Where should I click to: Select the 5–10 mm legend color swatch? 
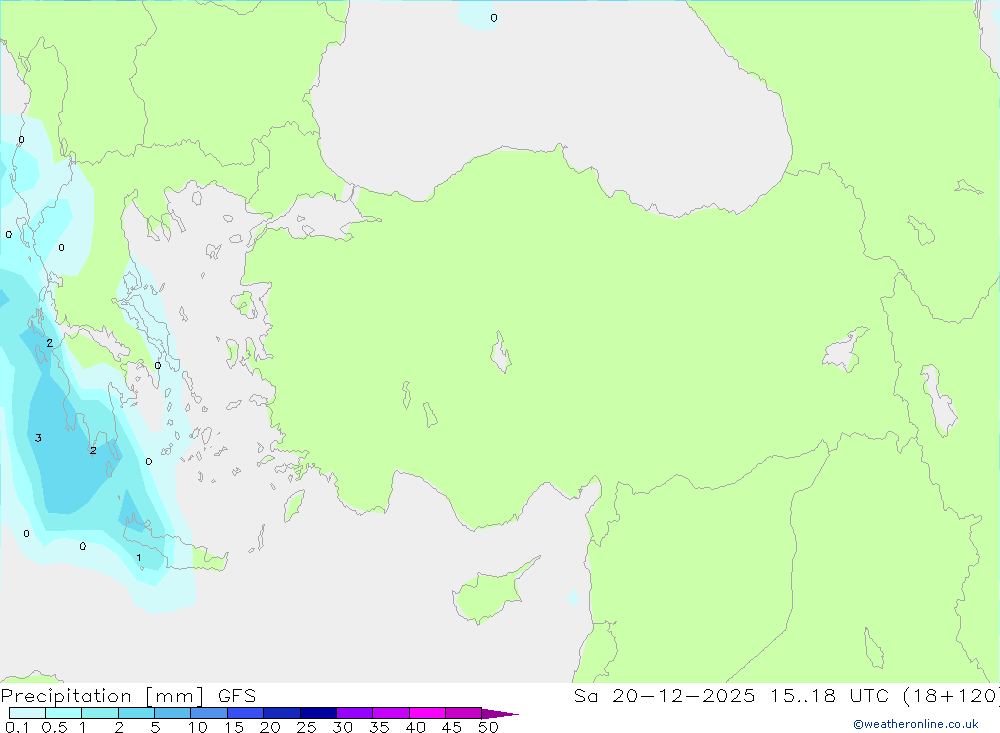point(172,713)
